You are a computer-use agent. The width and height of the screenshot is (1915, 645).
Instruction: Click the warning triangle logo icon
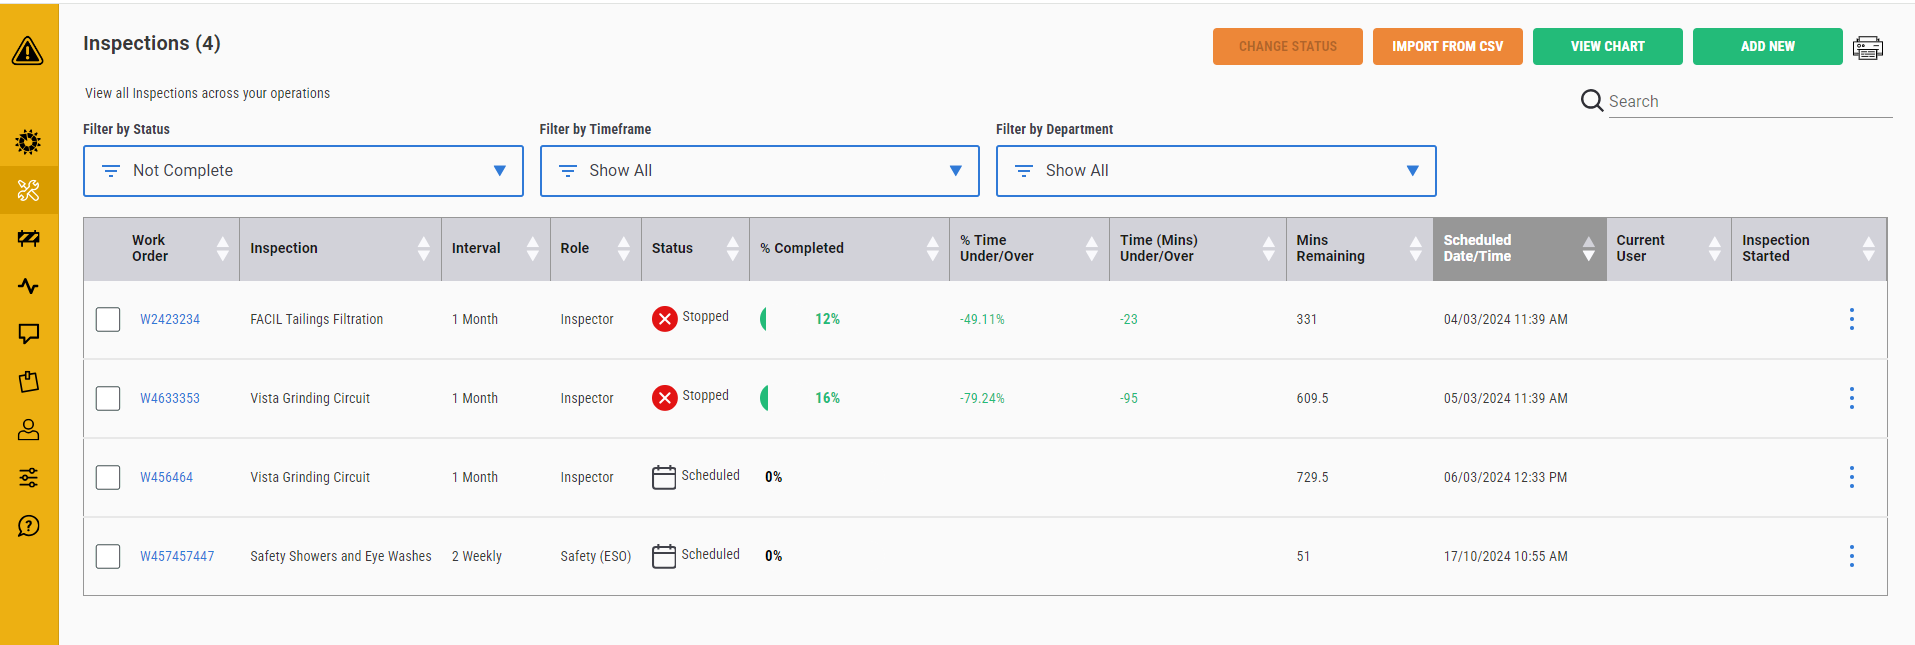(x=28, y=51)
